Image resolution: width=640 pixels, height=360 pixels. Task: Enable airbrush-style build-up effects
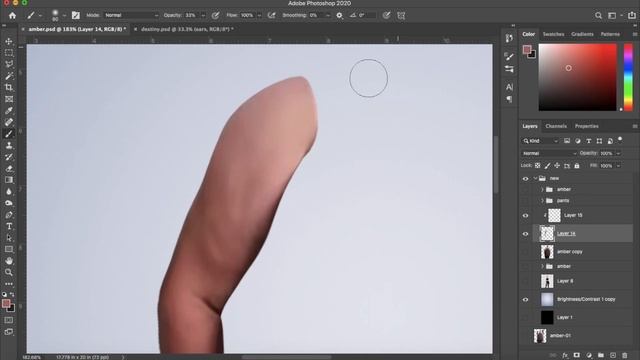coord(271,16)
